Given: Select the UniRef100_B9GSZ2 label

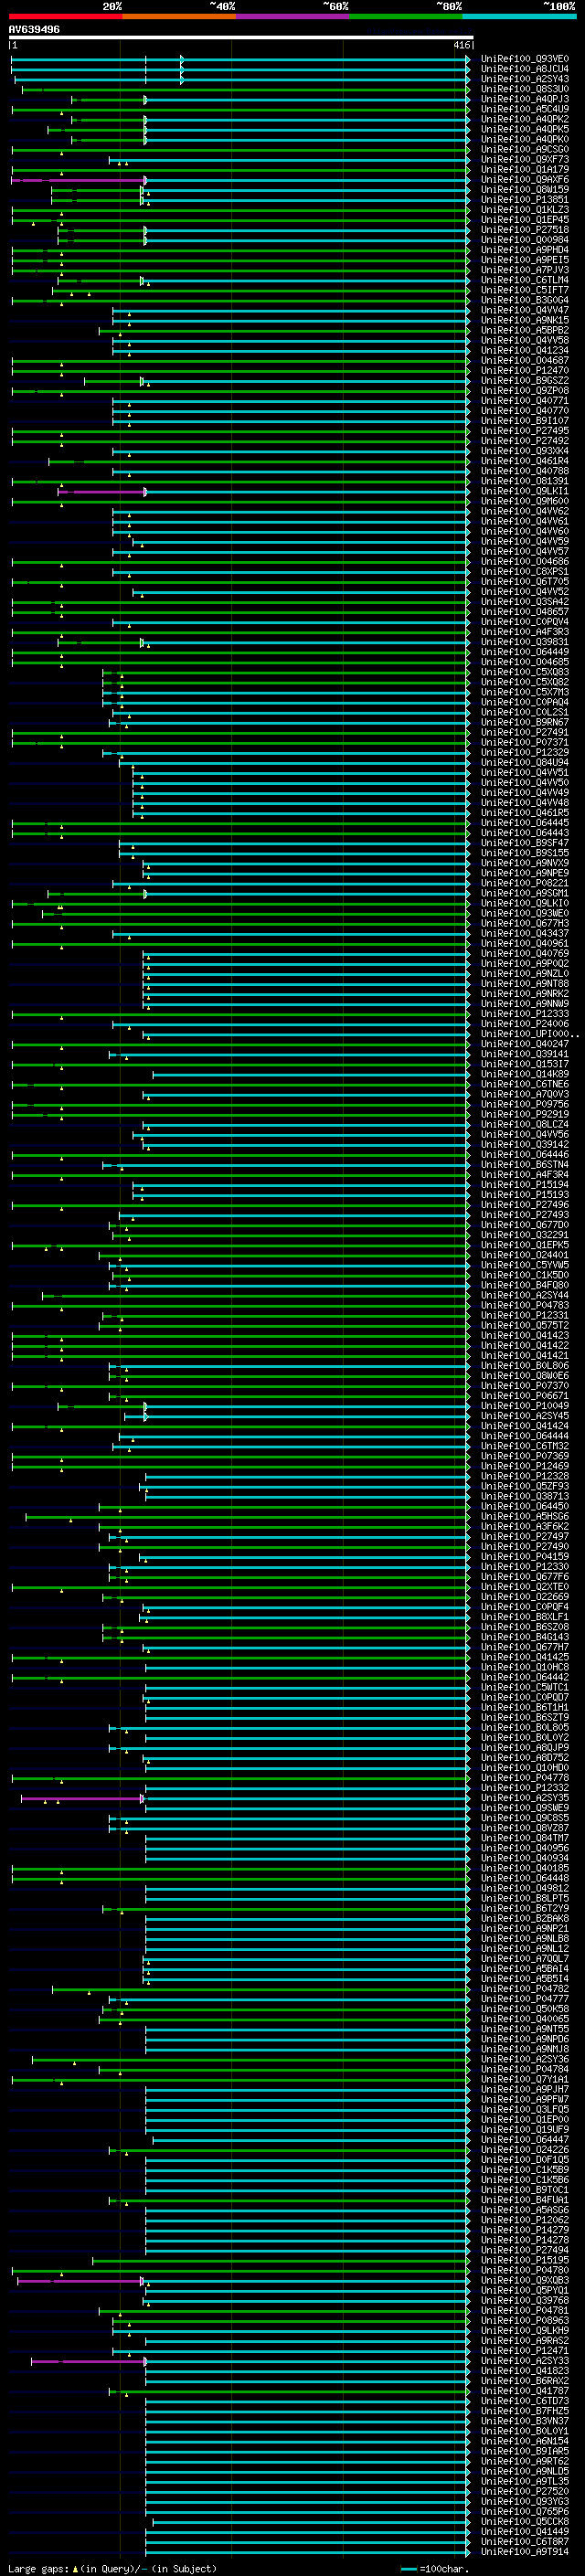Looking at the screenshot, I should coord(525,381).
